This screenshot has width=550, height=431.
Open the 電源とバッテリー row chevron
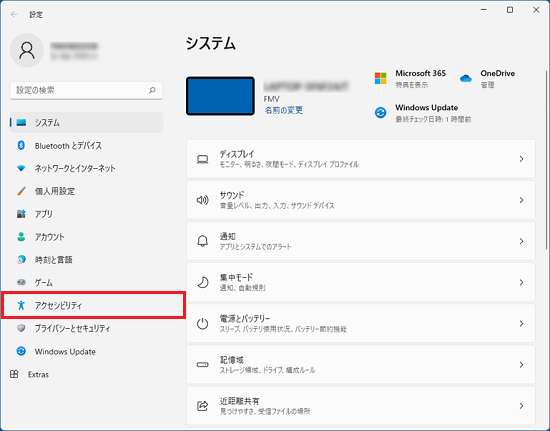[522, 324]
